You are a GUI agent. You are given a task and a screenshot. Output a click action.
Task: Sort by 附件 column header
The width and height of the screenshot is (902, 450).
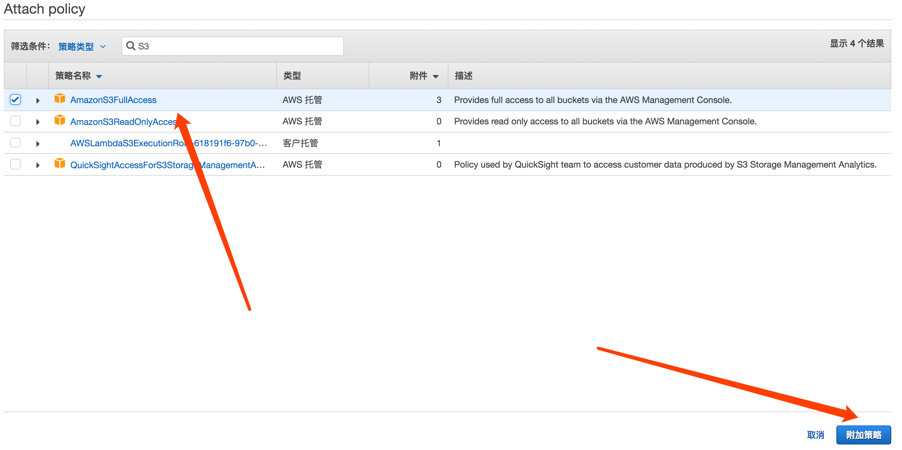[x=425, y=76]
